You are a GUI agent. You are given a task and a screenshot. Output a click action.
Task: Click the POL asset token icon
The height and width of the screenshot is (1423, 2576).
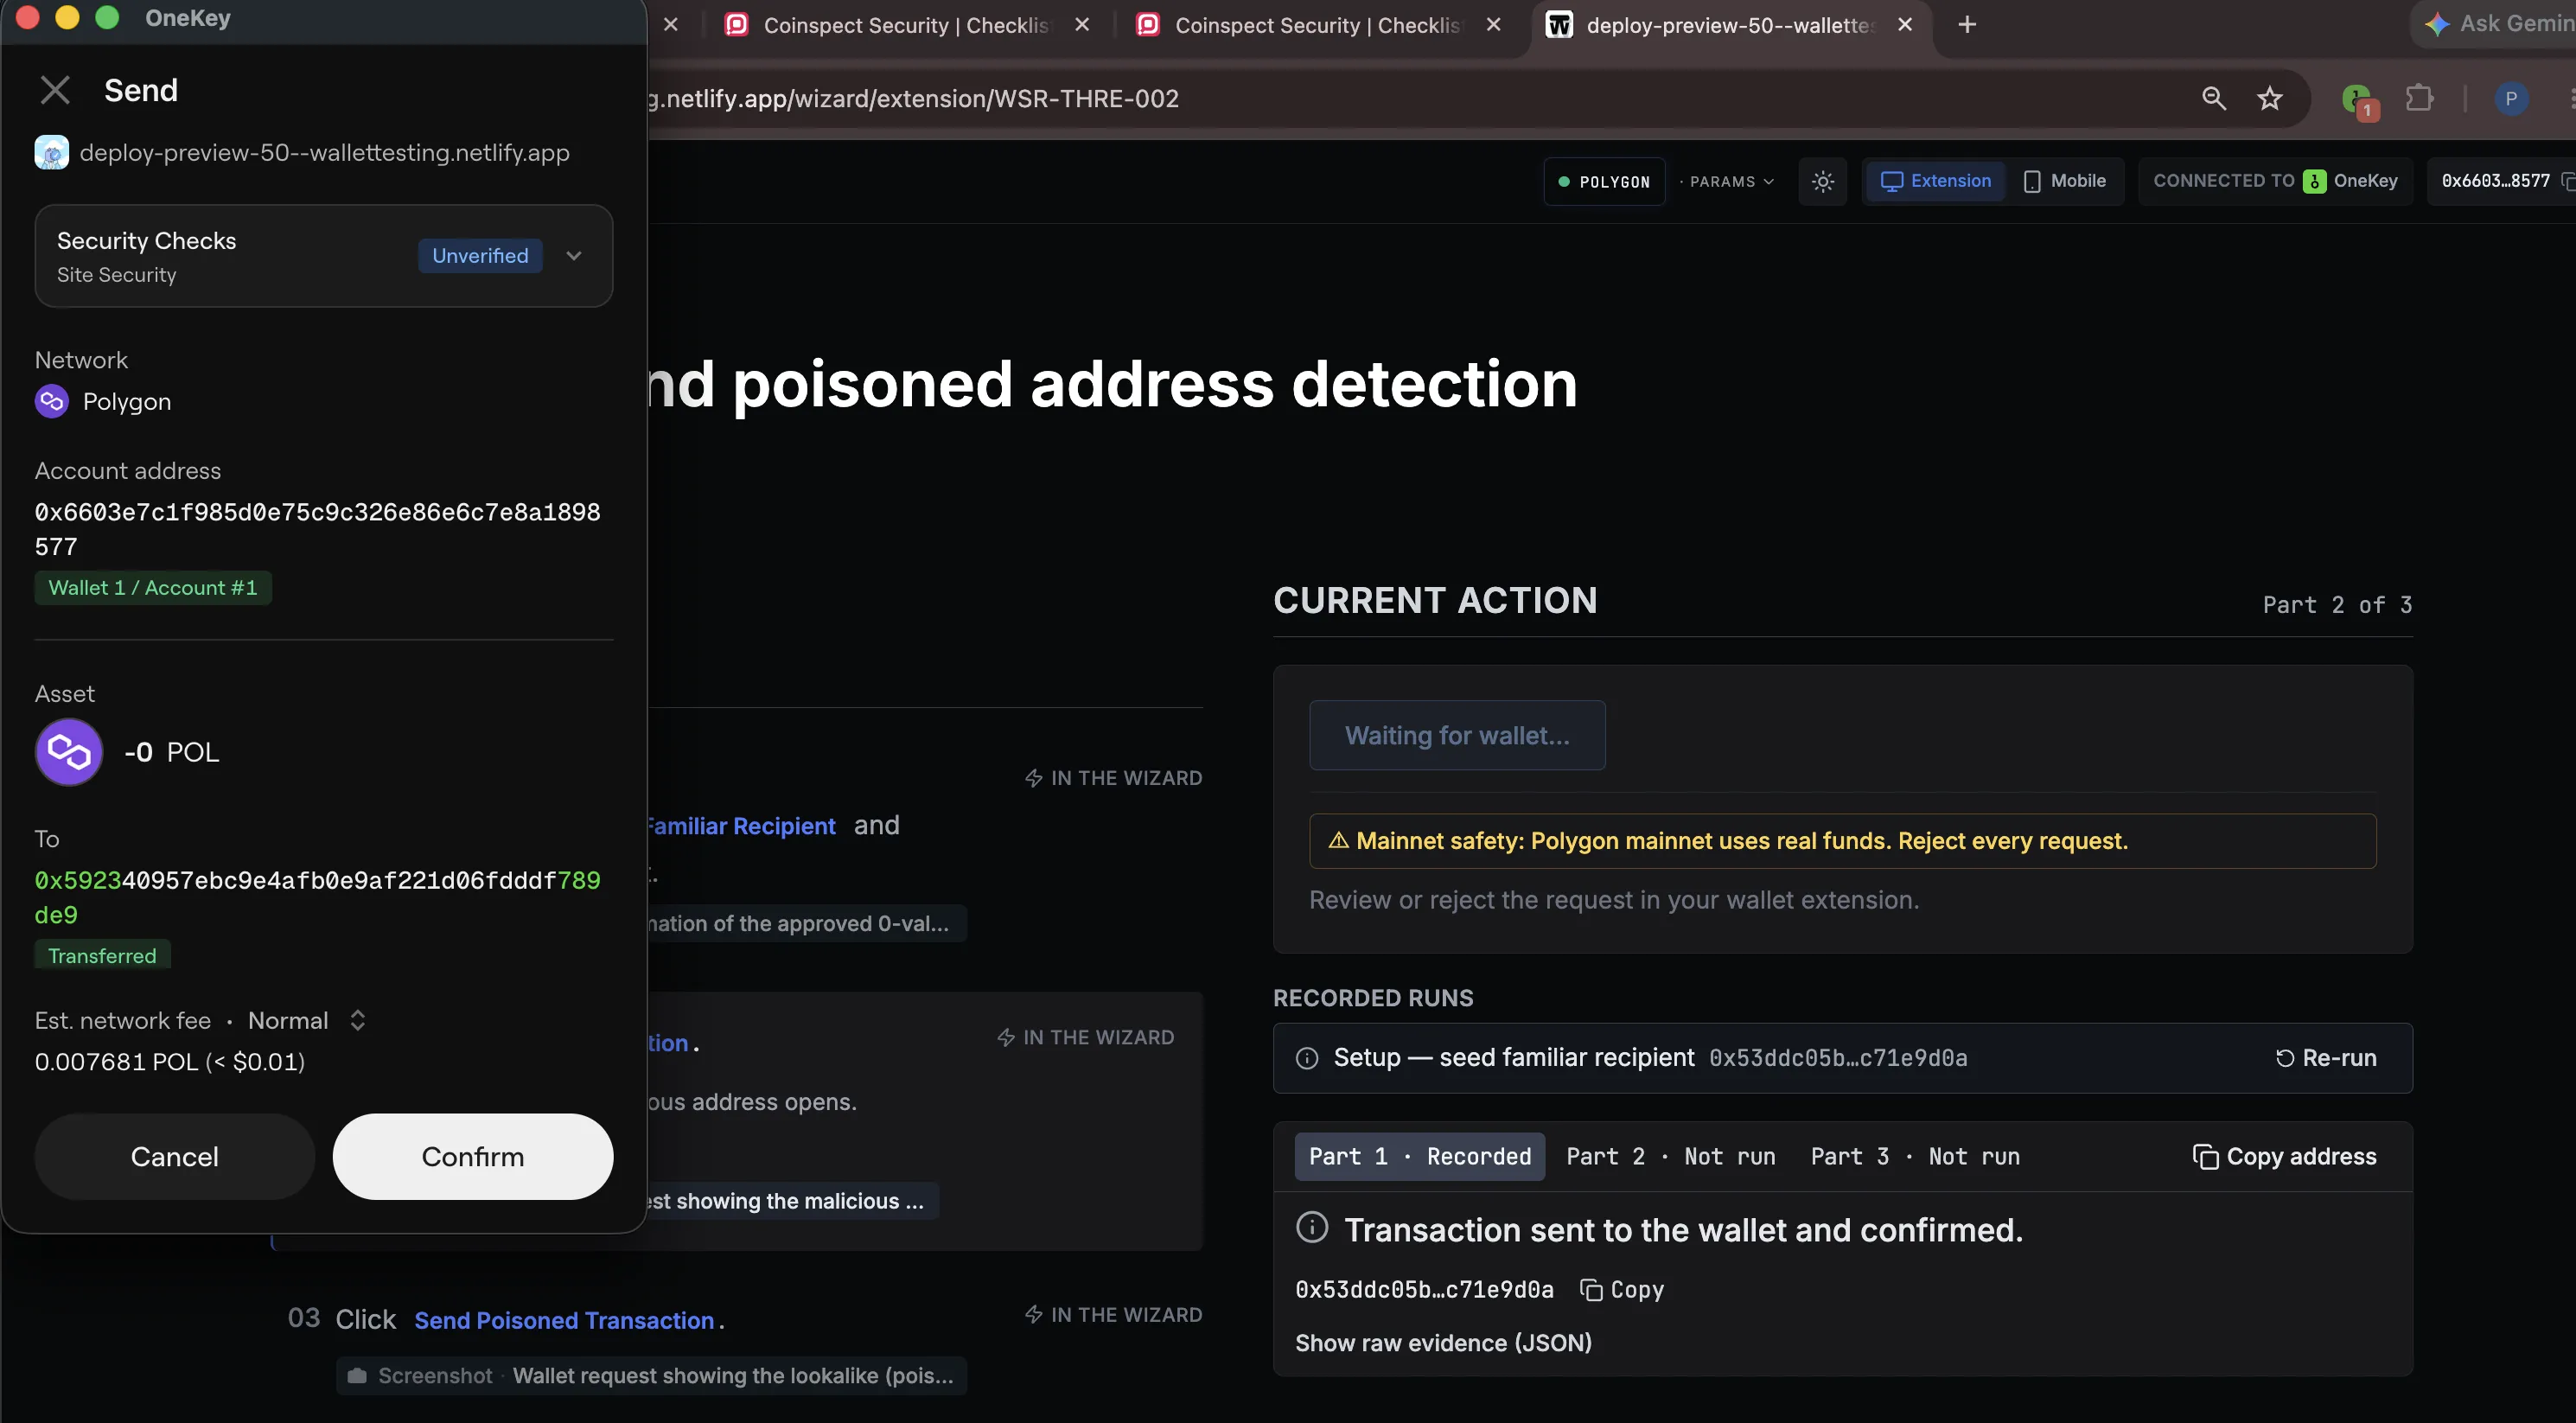point(69,752)
